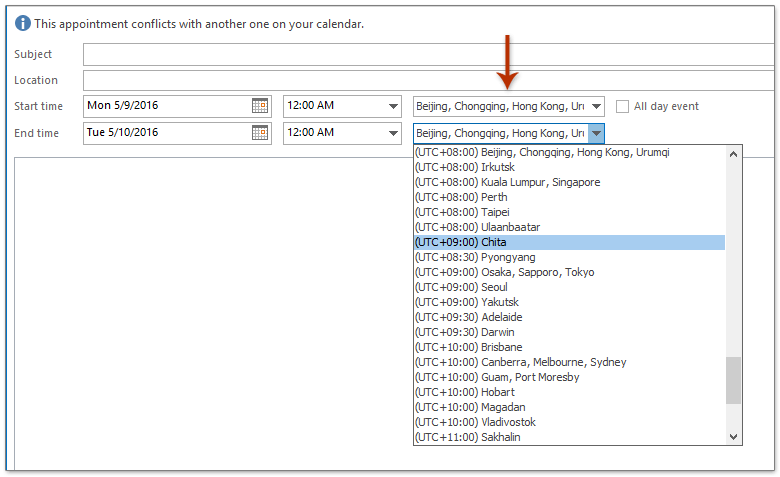Enable the All day event checkbox
780x477 pixels.
[623, 106]
